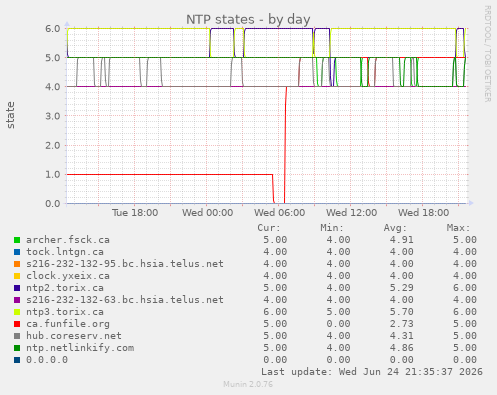The height and width of the screenshot is (395, 497).
Task: Click the Munin 2.0.76 version text
Action: tap(248, 384)
